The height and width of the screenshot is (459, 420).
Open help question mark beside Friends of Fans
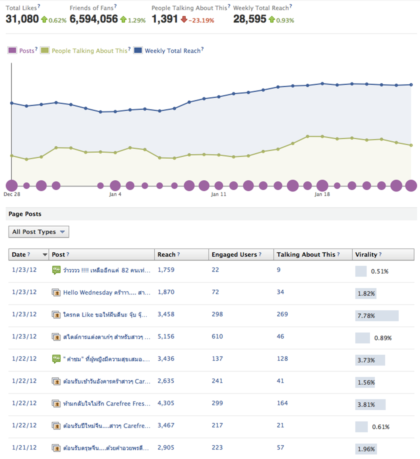pyautogui.click(x=115, y=6)
